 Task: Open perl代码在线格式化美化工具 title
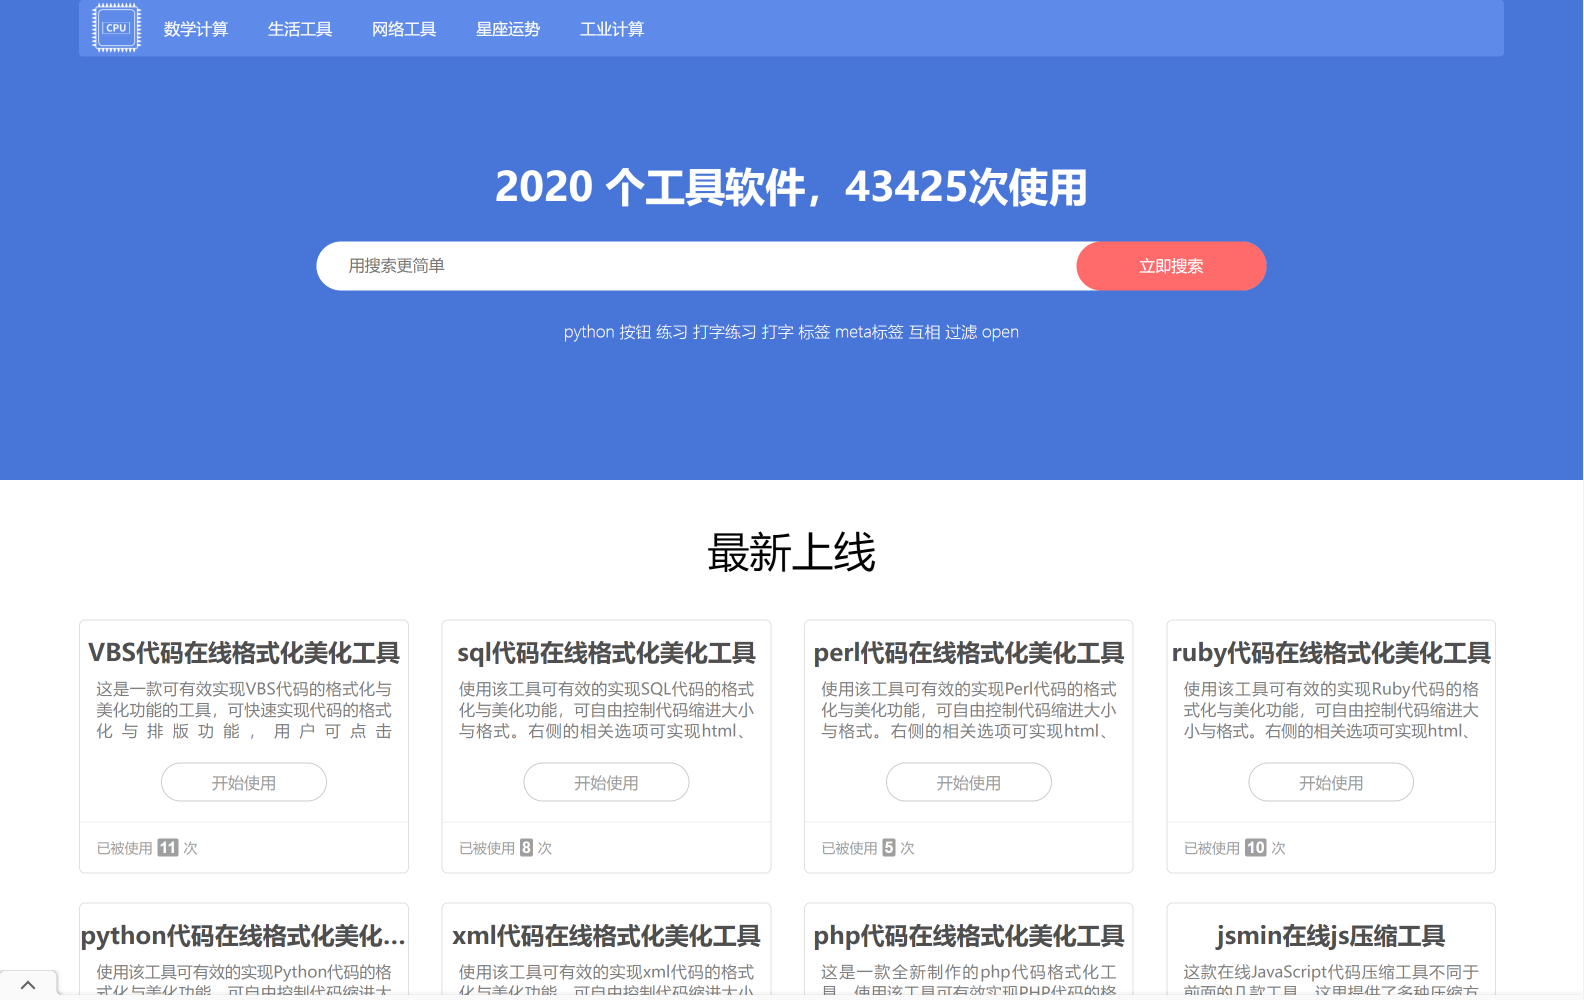coord(969,653)
